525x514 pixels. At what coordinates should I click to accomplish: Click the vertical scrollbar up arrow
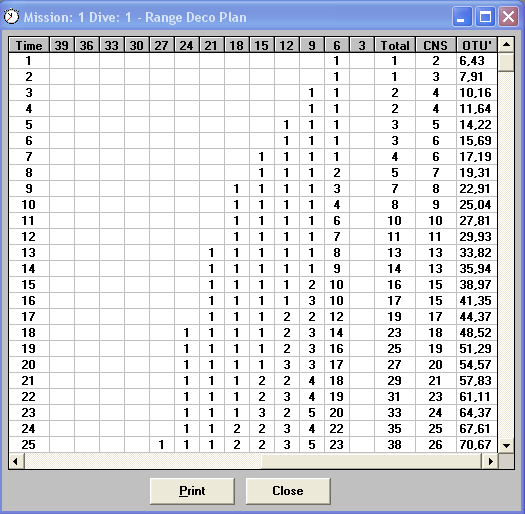click(x=506, y=45)
